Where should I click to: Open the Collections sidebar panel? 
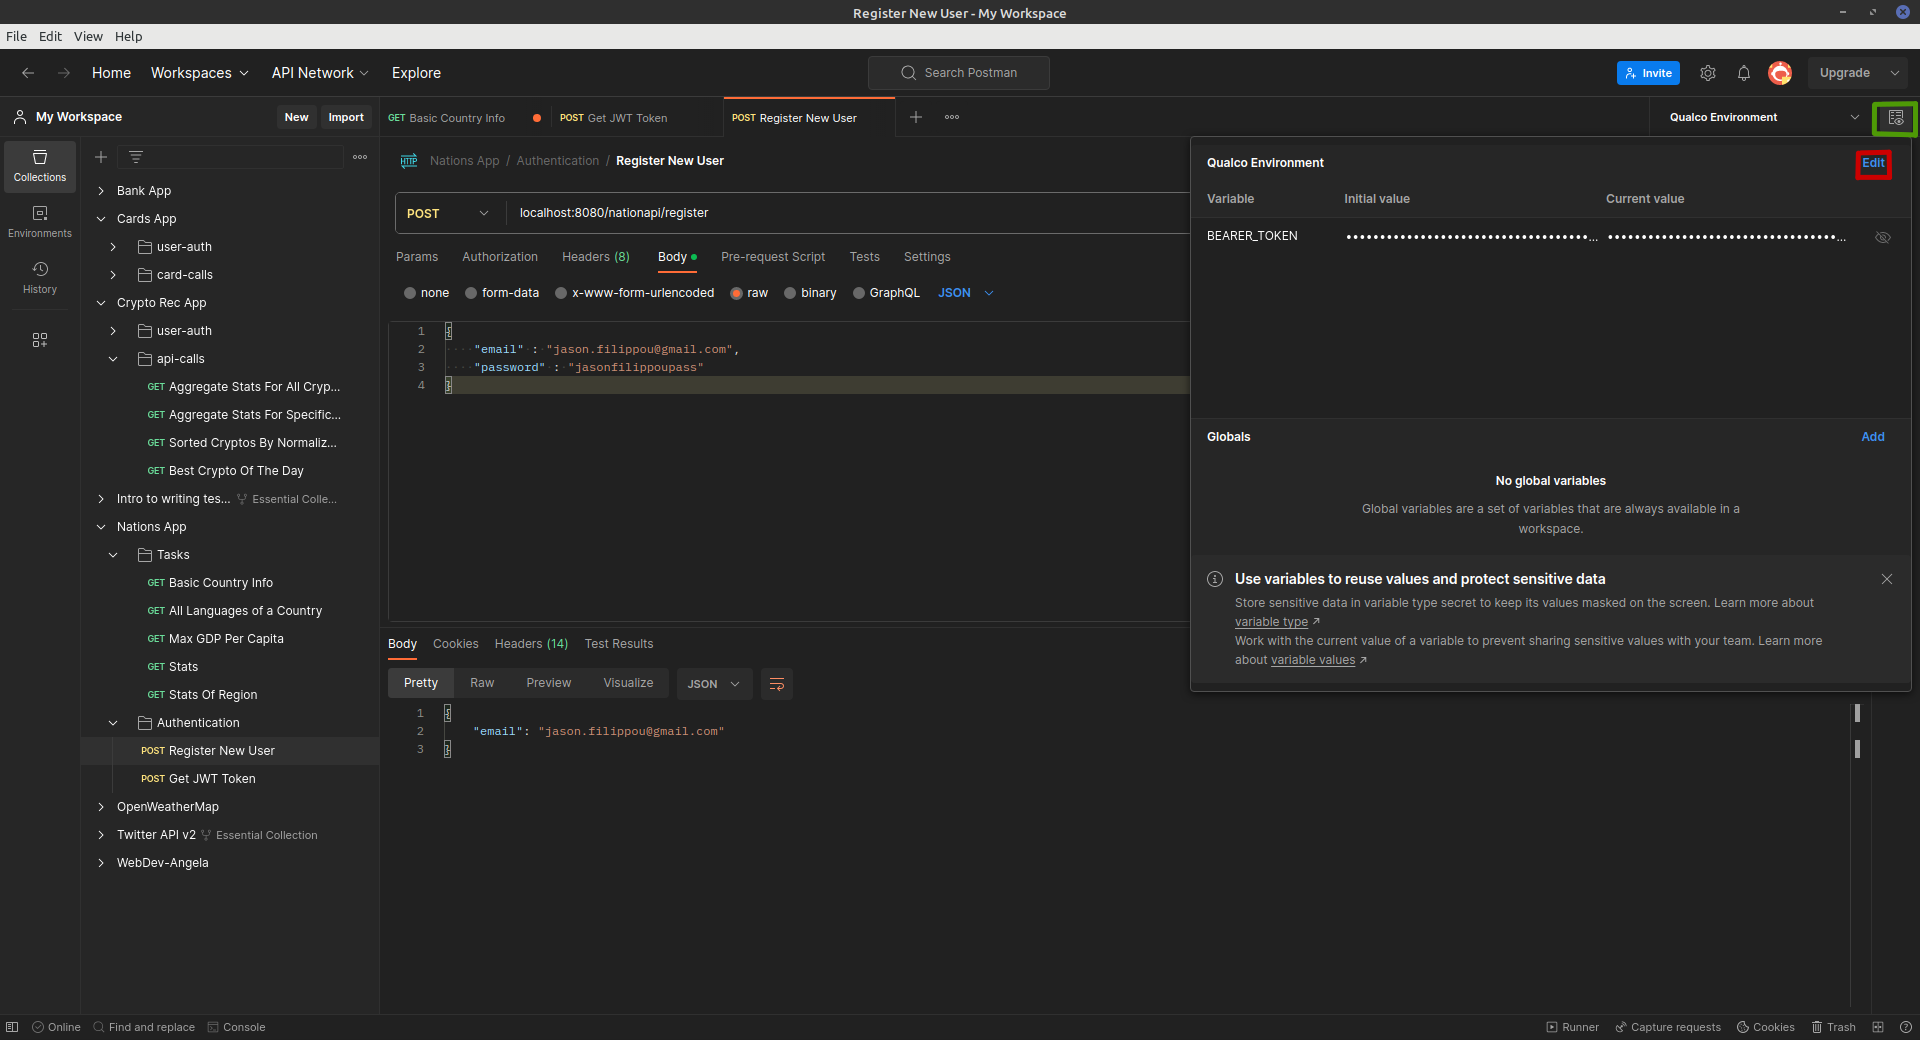point(40,166)
